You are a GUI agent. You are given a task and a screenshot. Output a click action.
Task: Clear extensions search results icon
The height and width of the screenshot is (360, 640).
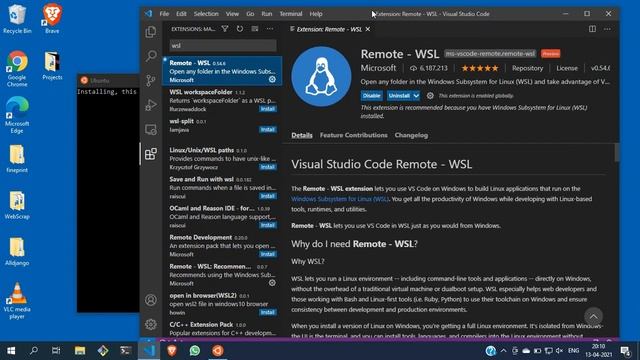coord(255,29)
